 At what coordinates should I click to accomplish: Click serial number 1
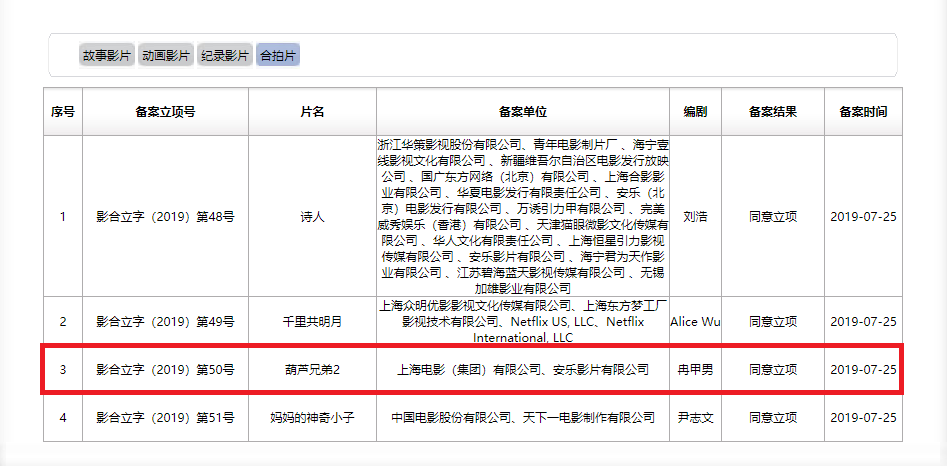(63, 217)
